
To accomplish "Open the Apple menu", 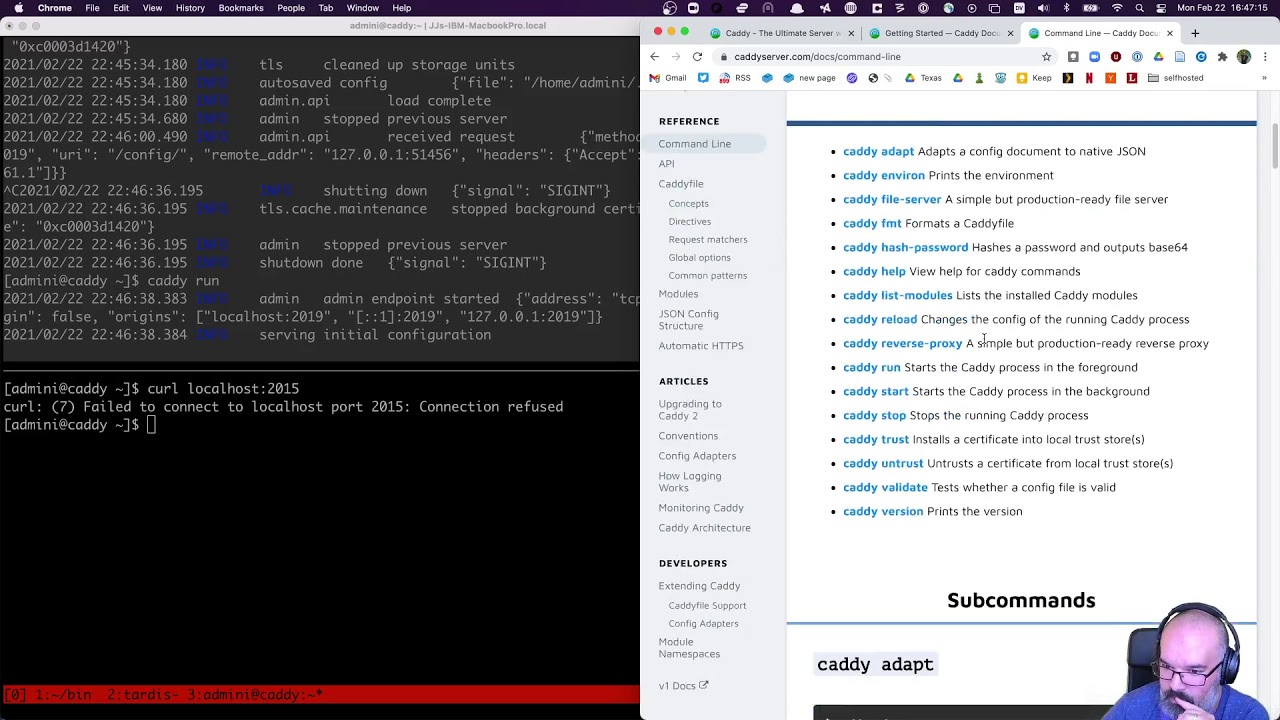I will 17,8.
